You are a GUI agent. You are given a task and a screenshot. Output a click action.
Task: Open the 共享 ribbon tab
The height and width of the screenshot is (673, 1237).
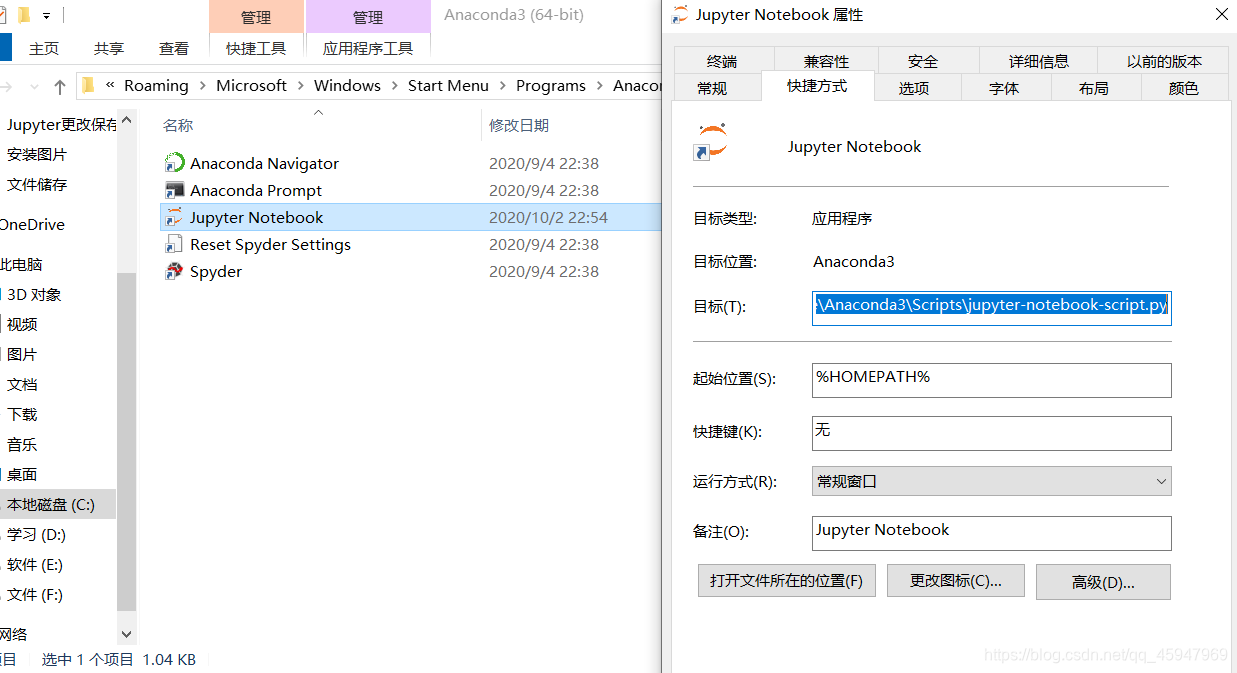109,48
